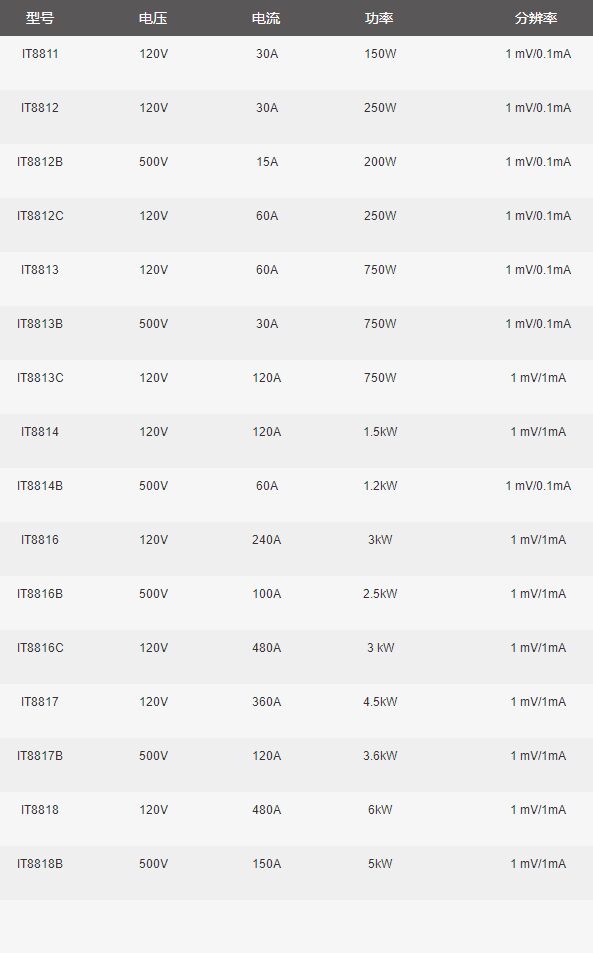Screen dimensions: 593x953
Task: Click the IT8817B model name
Action: point(40,756)
